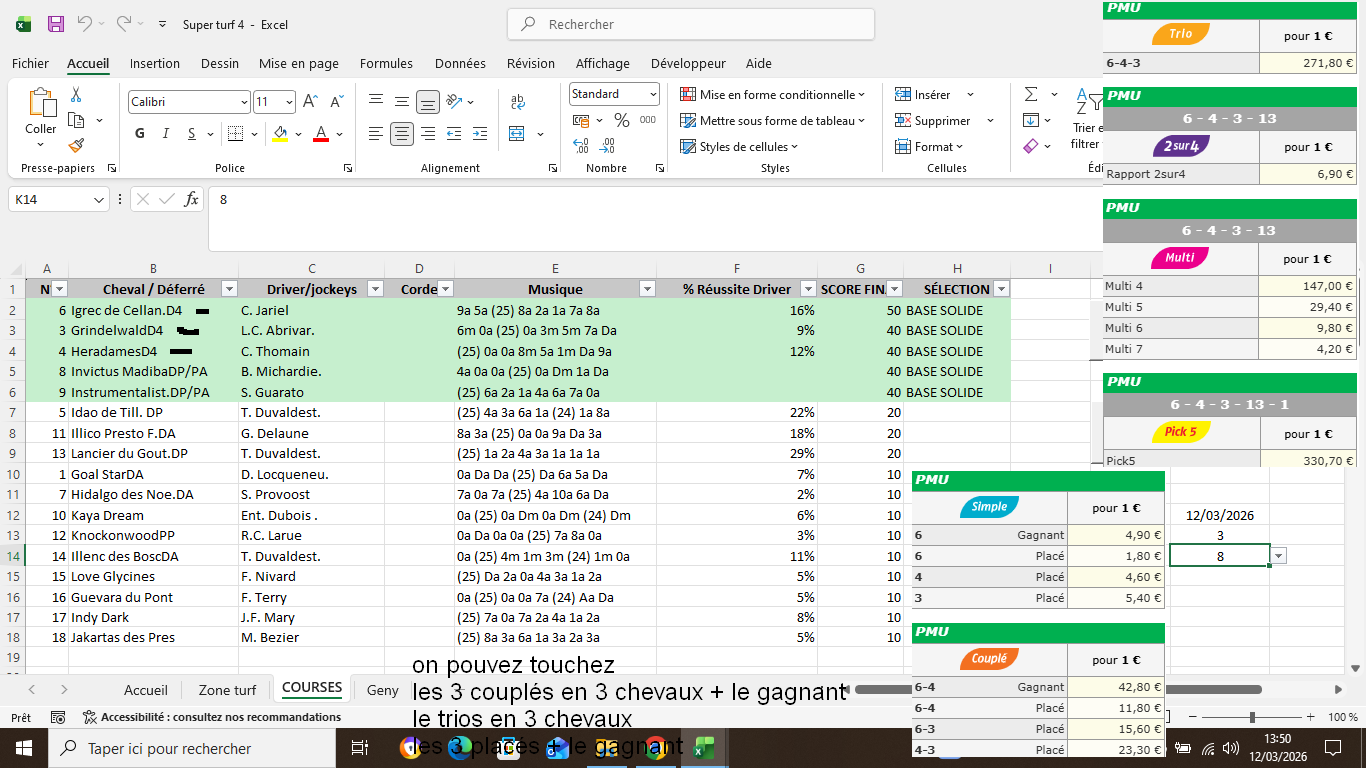The height and width of the screenshot is (768, 1366).
Task: Toggle underline with the S button
Action: coord(194,134)
